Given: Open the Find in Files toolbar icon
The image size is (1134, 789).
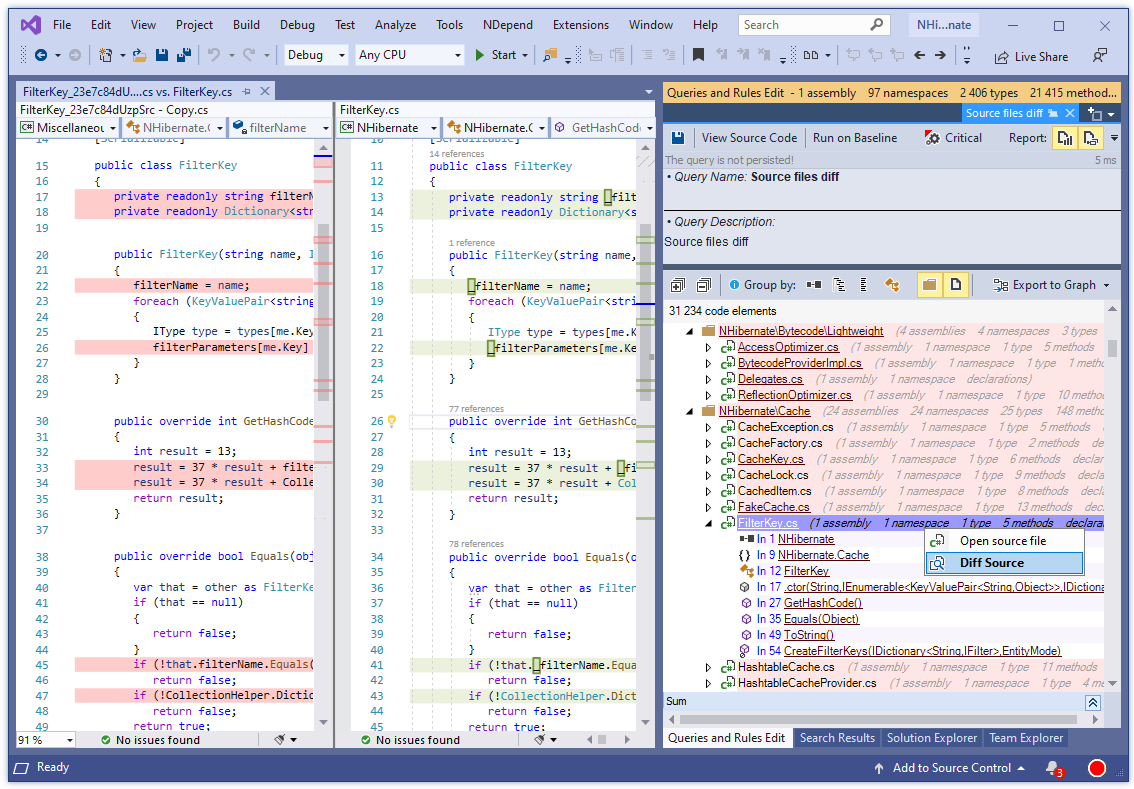Looking at the screenshot, I should coord(550,55).
